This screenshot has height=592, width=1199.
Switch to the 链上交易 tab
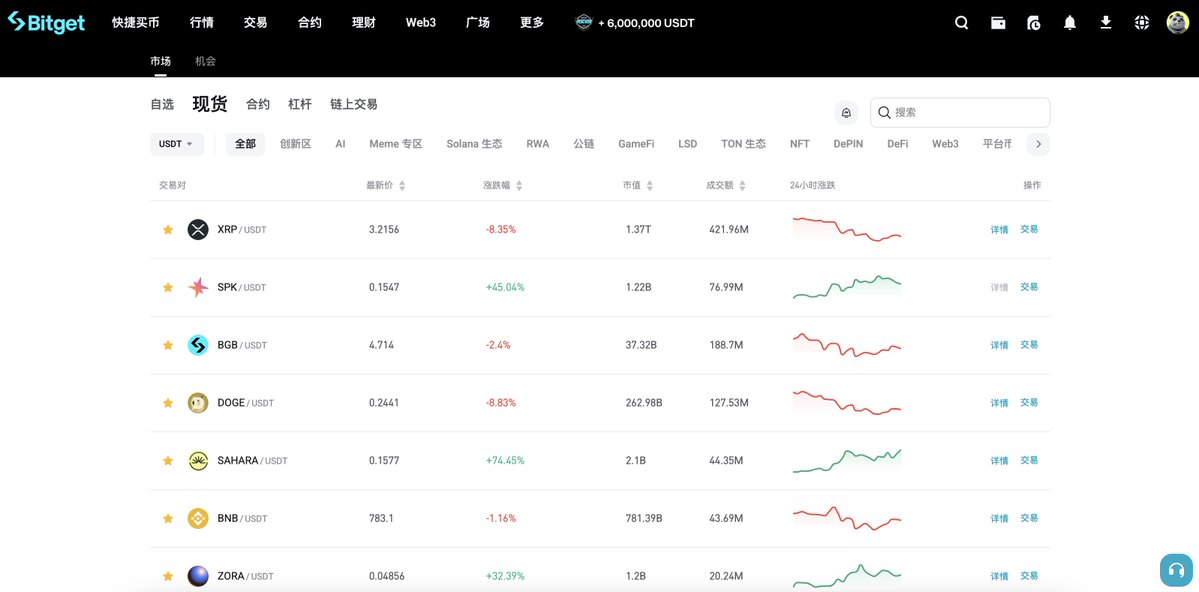tap(354, 104)
